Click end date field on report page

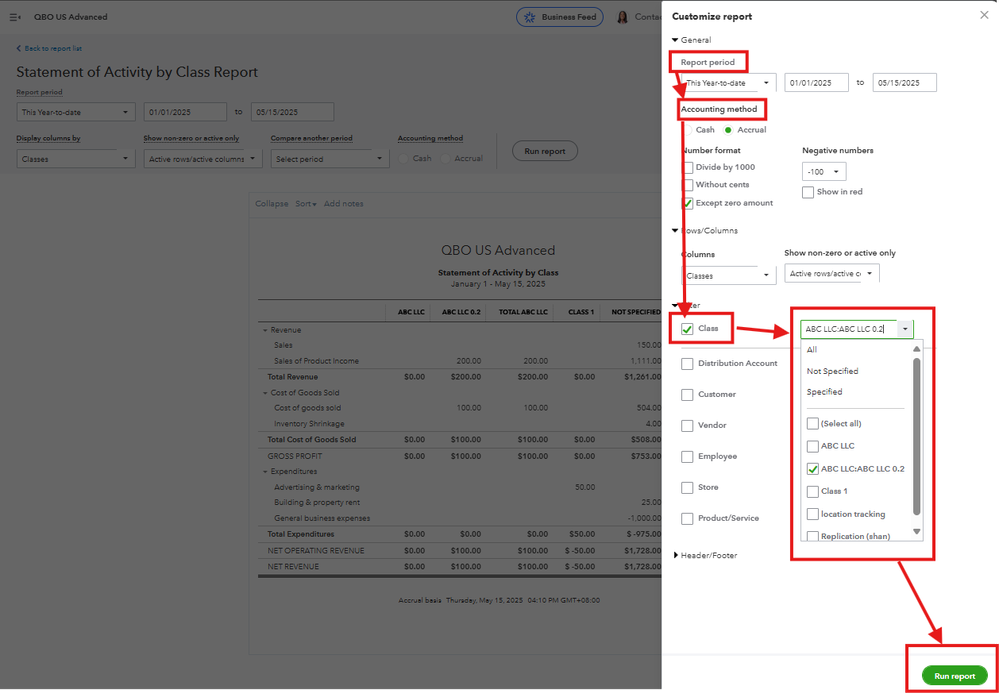292,112
